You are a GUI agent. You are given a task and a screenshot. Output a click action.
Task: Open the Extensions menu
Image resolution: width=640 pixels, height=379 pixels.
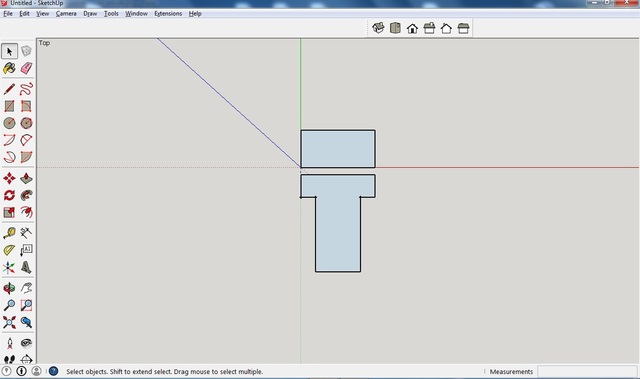(x=168, y=13)
